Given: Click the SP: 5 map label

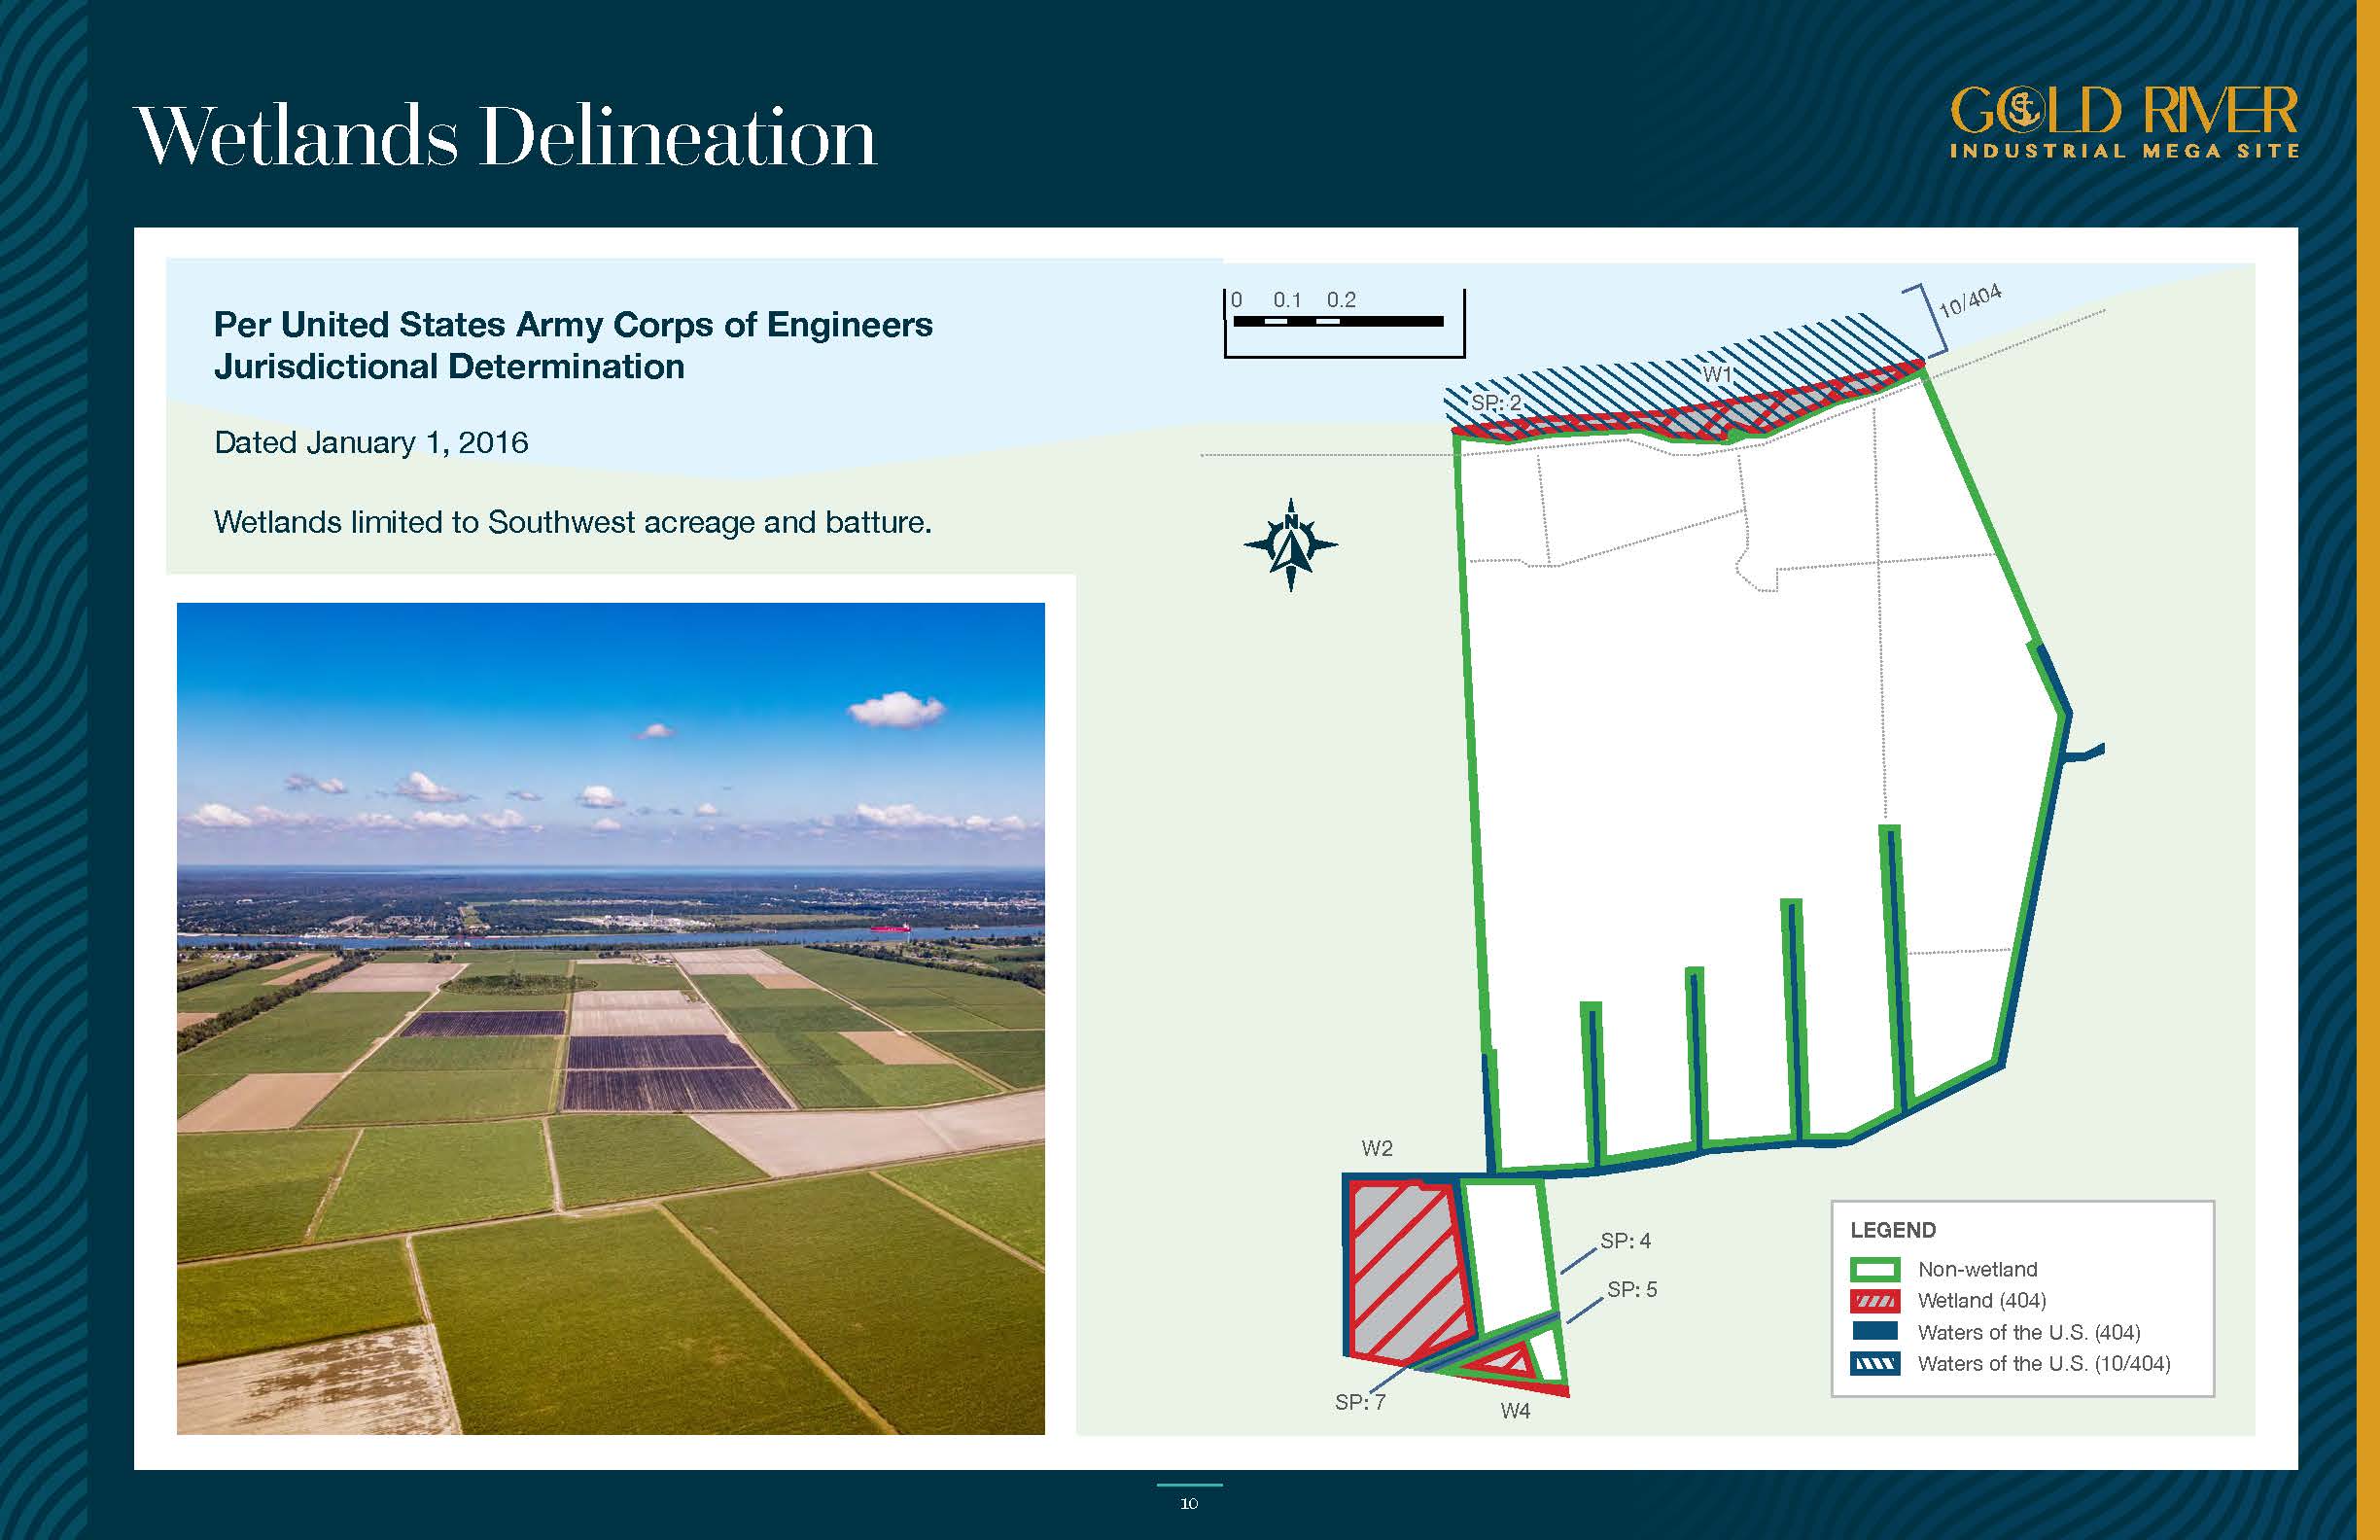Looking at the screenshot, I should click(1632, 1290).
